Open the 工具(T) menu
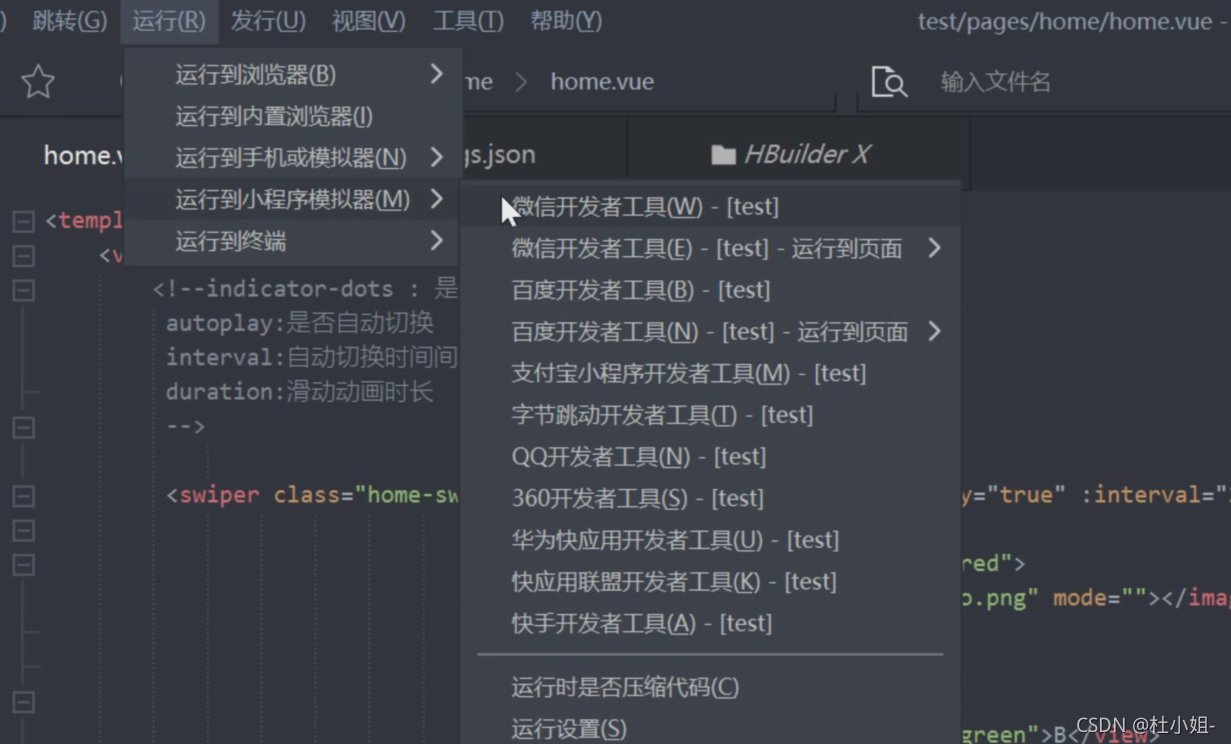The width and height of the screenshot is (1231, 744). (x=468, y=20)
